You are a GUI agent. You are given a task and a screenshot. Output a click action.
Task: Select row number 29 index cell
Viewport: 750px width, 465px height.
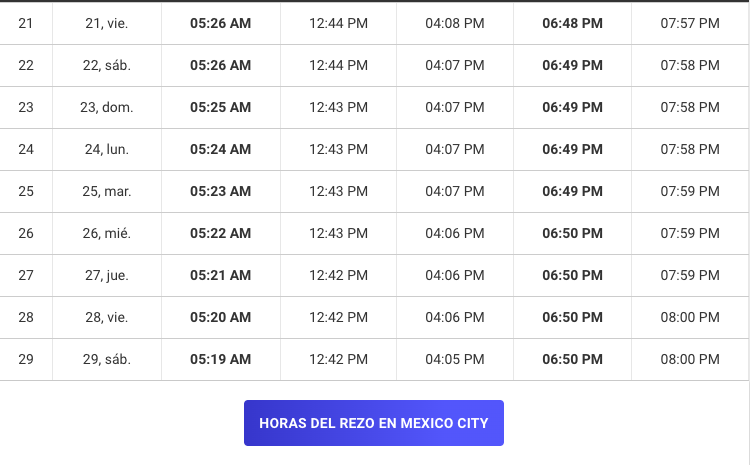pos(26,359)
